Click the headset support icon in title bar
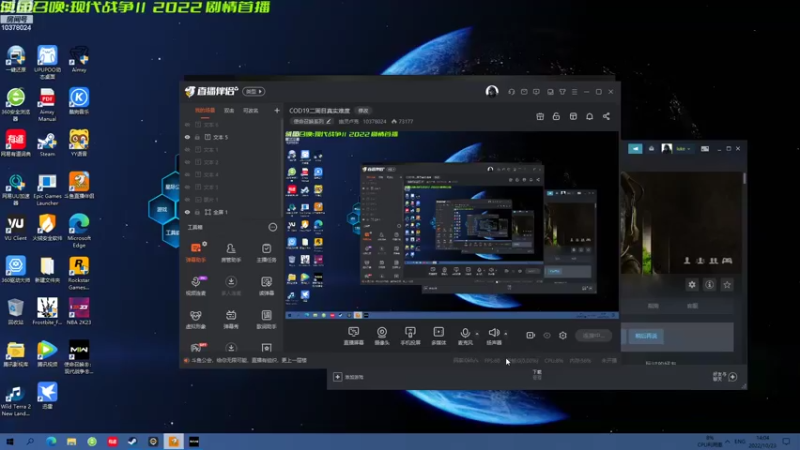Screen dimensions: 800x450 coord(511,92)
